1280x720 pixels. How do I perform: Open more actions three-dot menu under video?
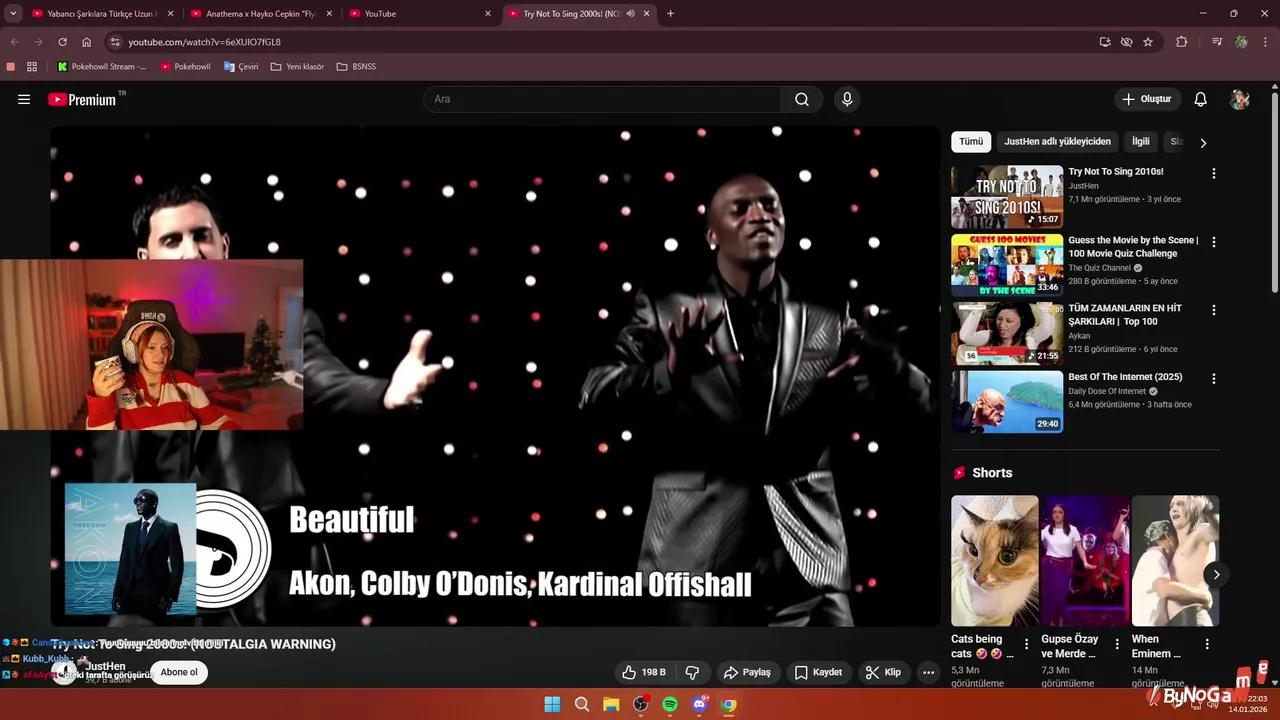tap(928, 672)
